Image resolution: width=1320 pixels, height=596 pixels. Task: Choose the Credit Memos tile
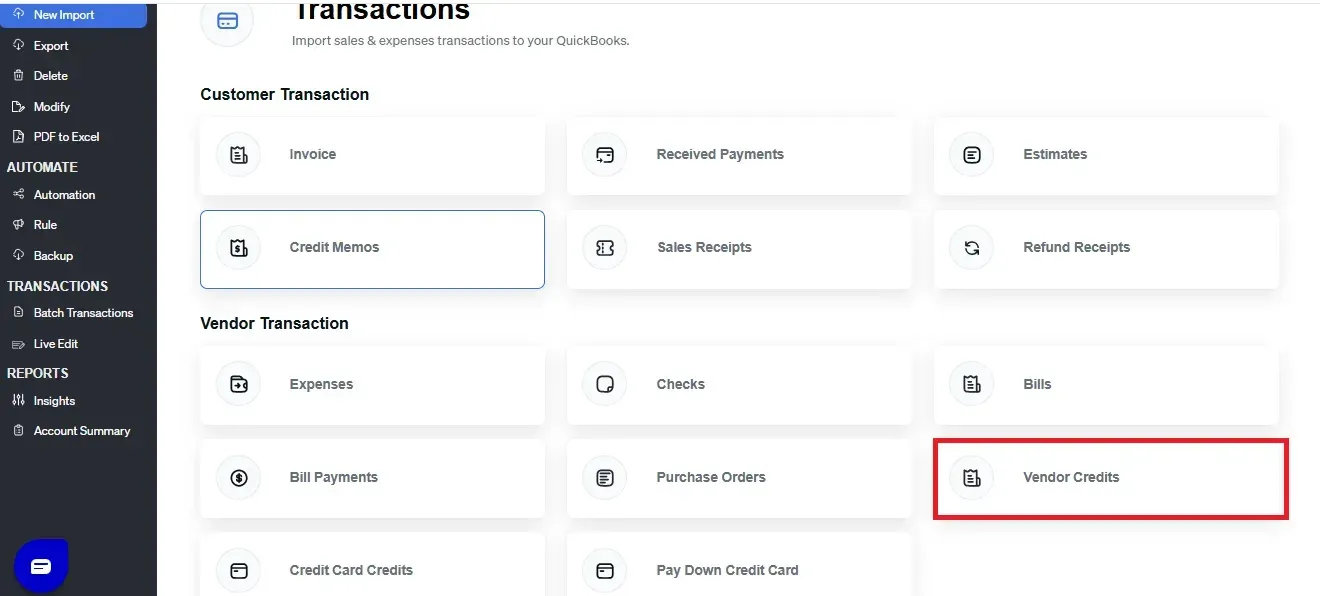(372, 248)
